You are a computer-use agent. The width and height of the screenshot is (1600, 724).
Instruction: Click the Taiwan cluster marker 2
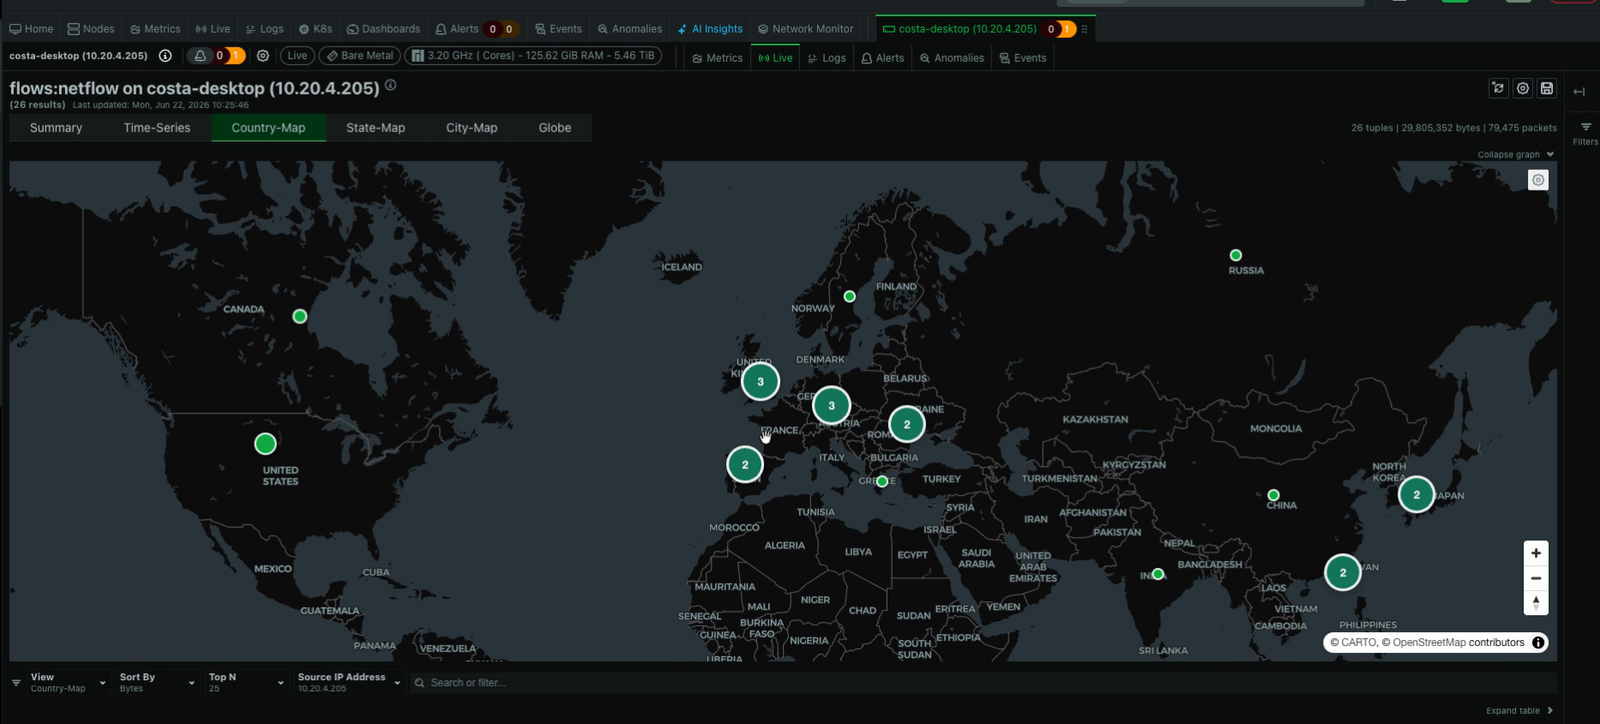[1342, 572]
